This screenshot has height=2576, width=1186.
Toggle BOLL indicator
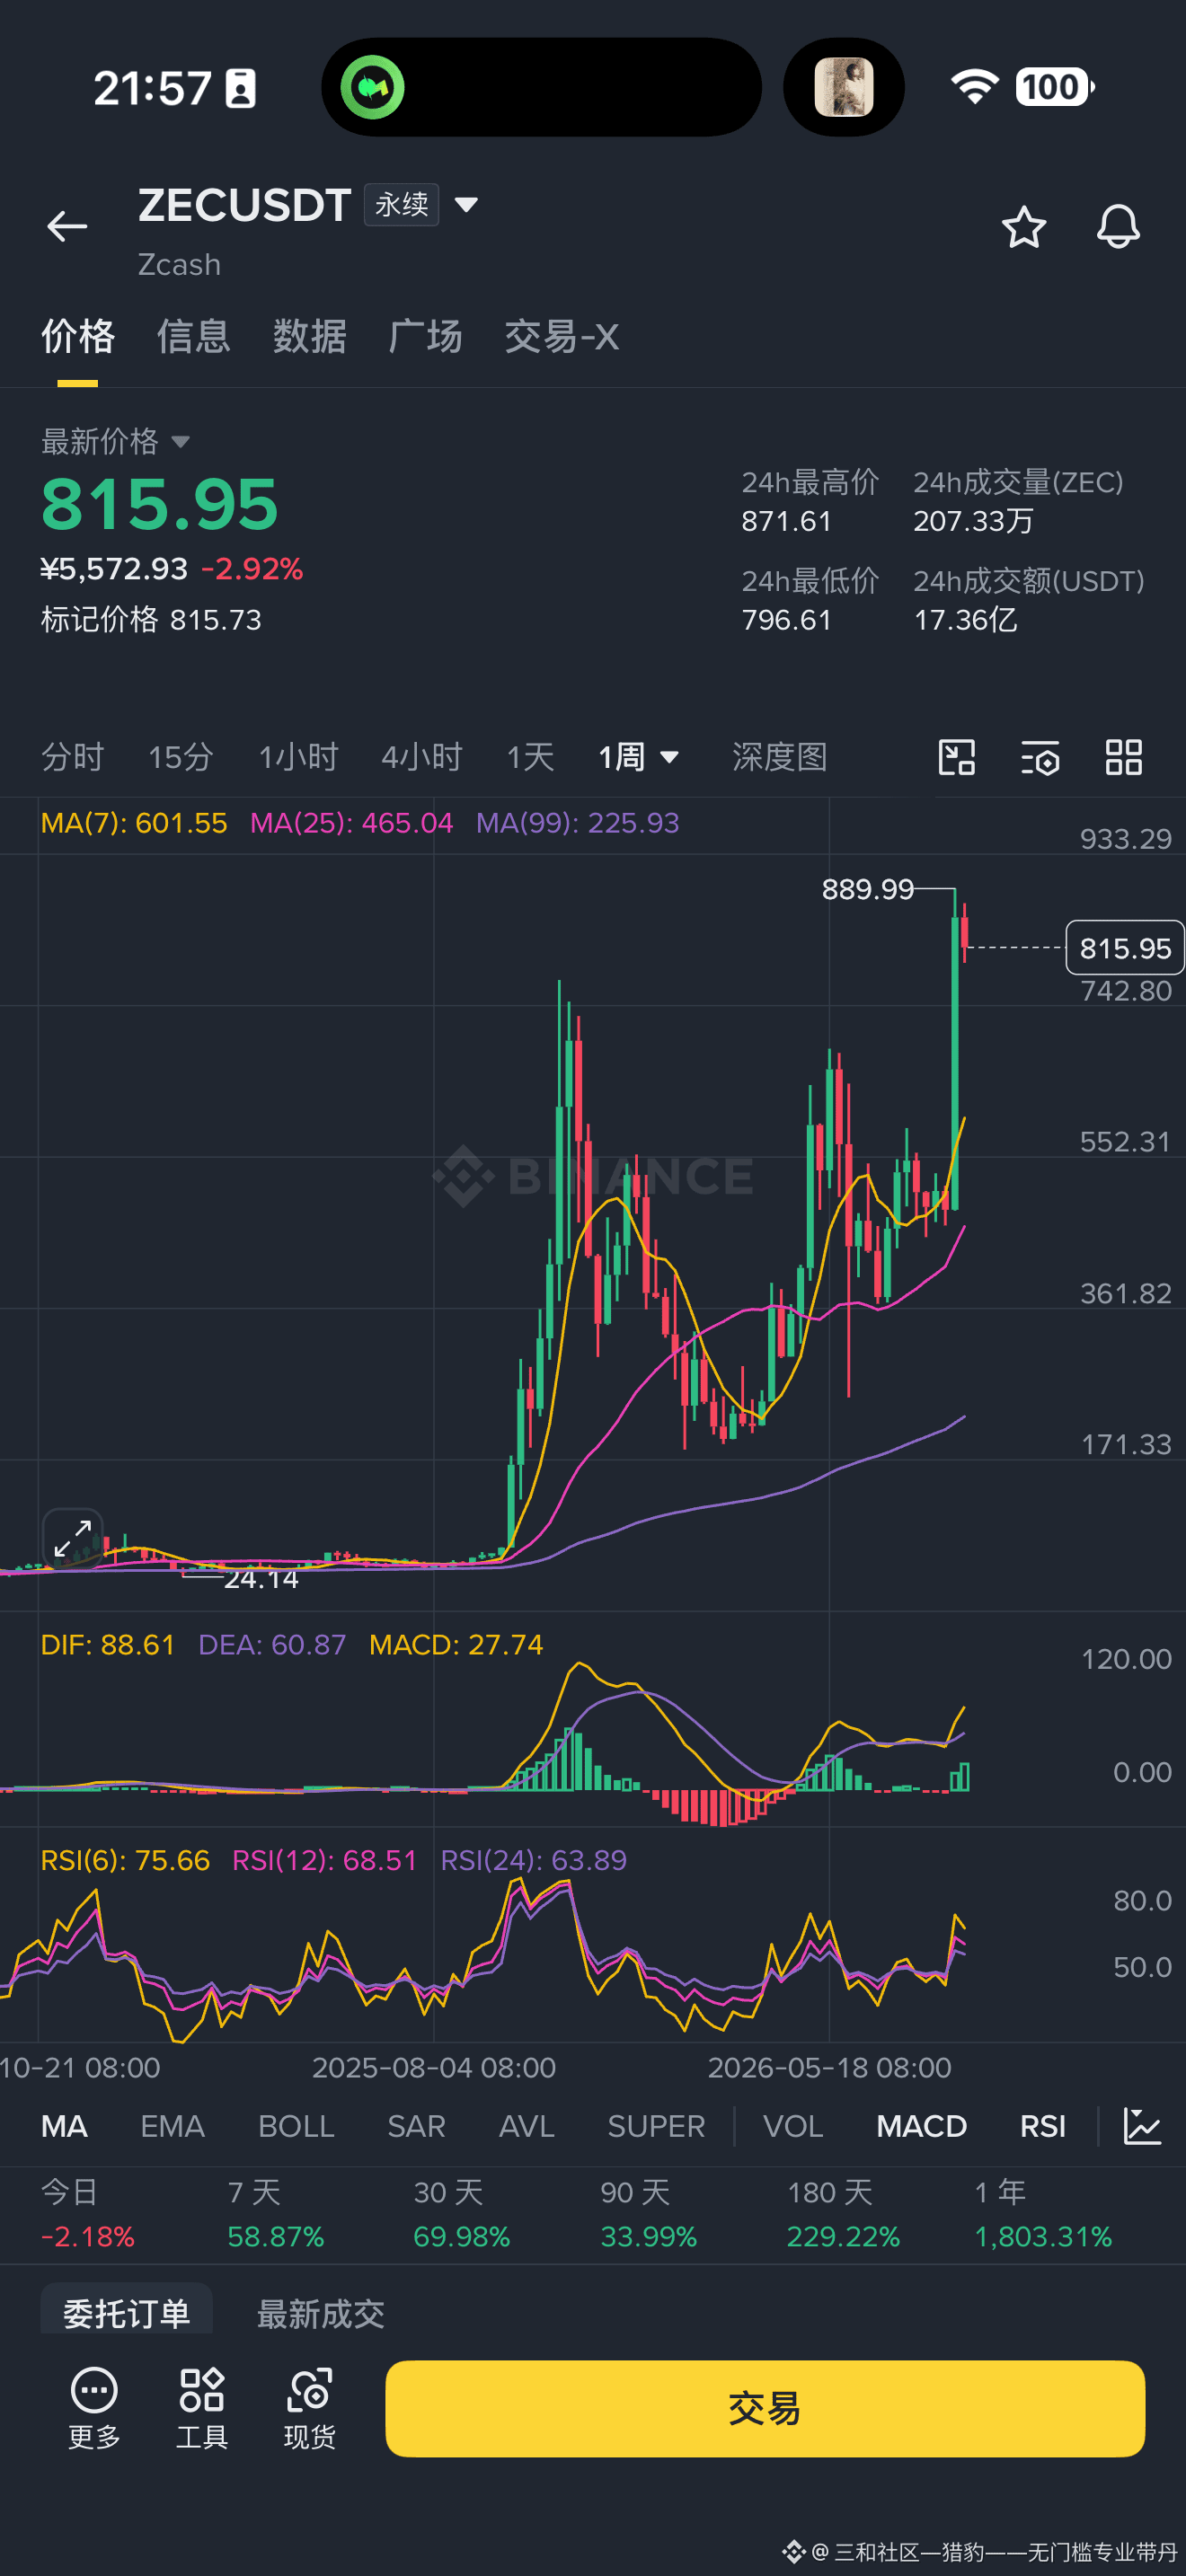(x=296, y=2126)
